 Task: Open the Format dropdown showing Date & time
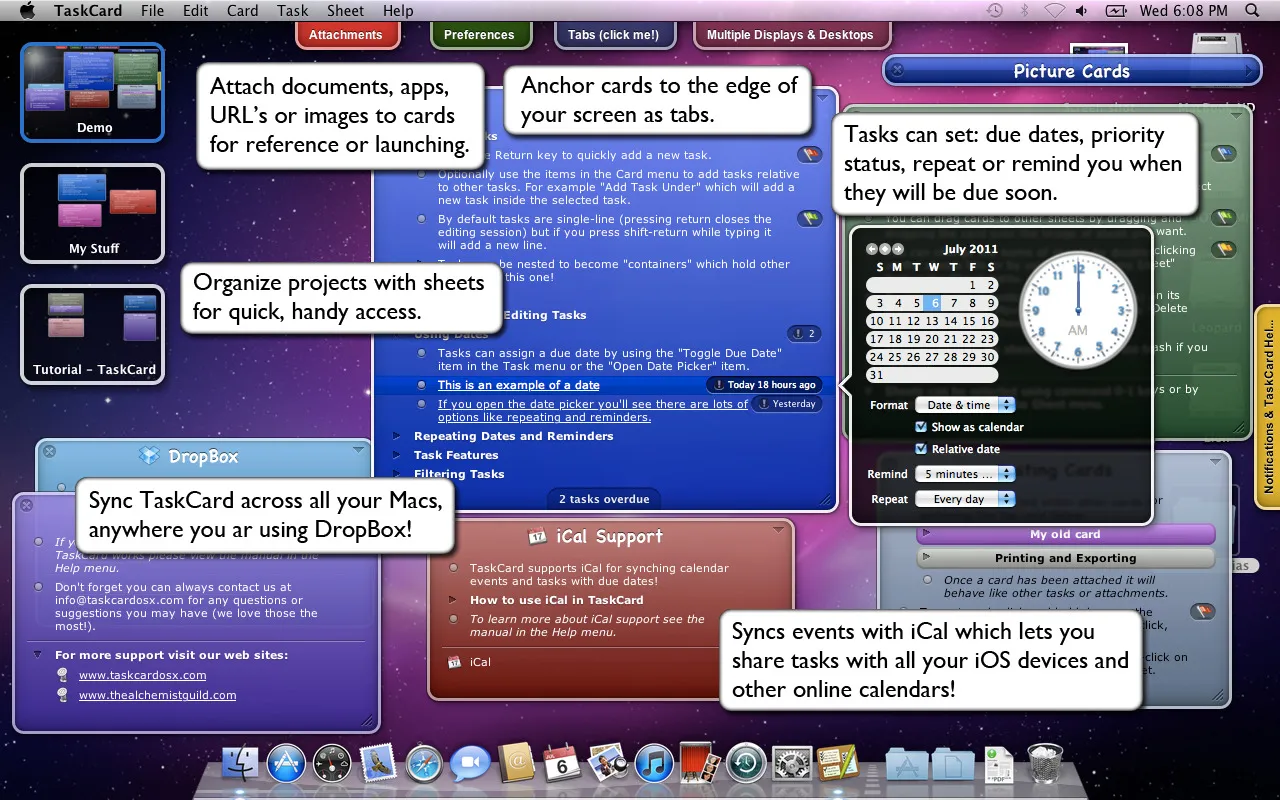pyautogui.click(x=965, y=405)
